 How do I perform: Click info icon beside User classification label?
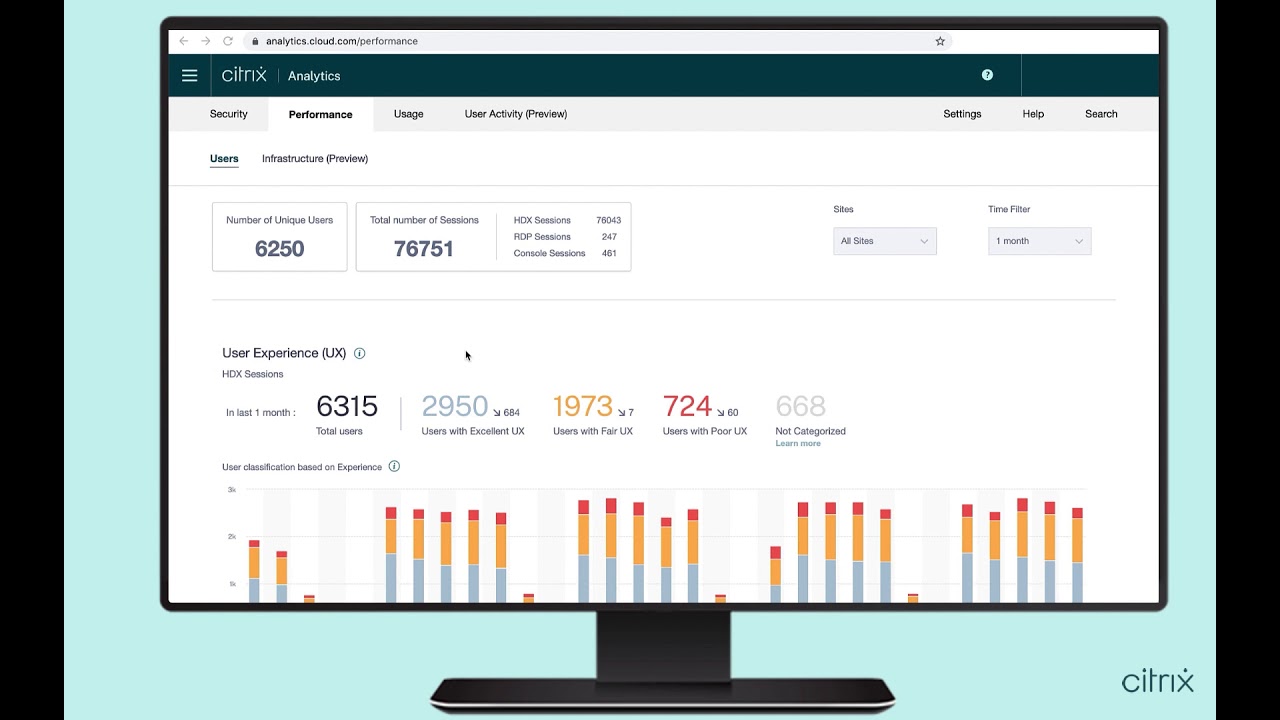pos(394,466)
